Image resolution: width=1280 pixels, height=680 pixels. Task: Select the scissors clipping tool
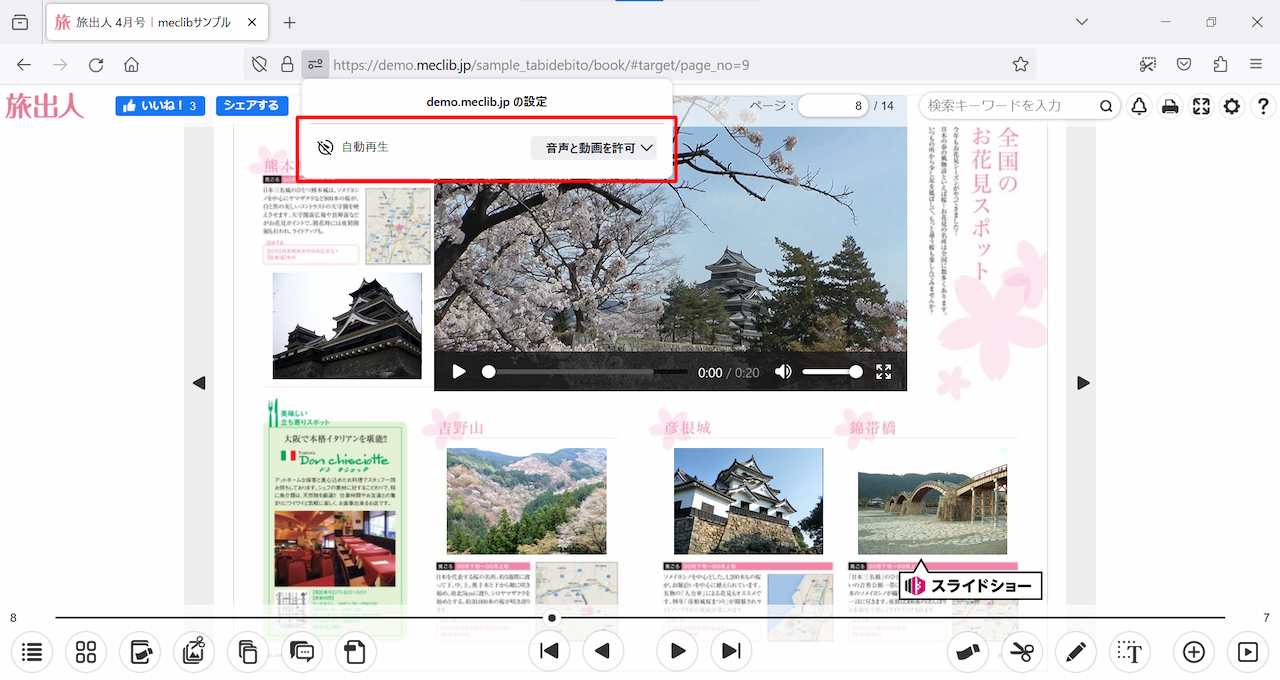(1021, 652)
